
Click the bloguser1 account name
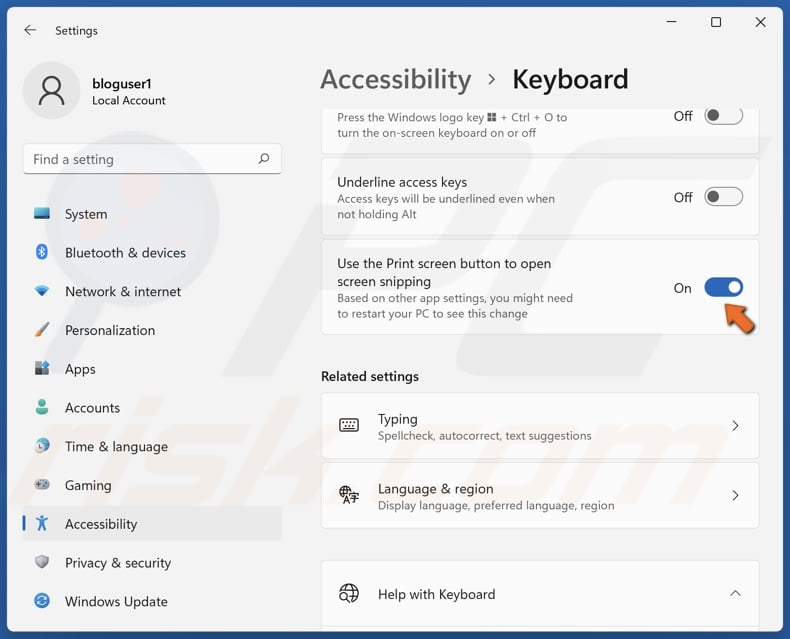121,84
